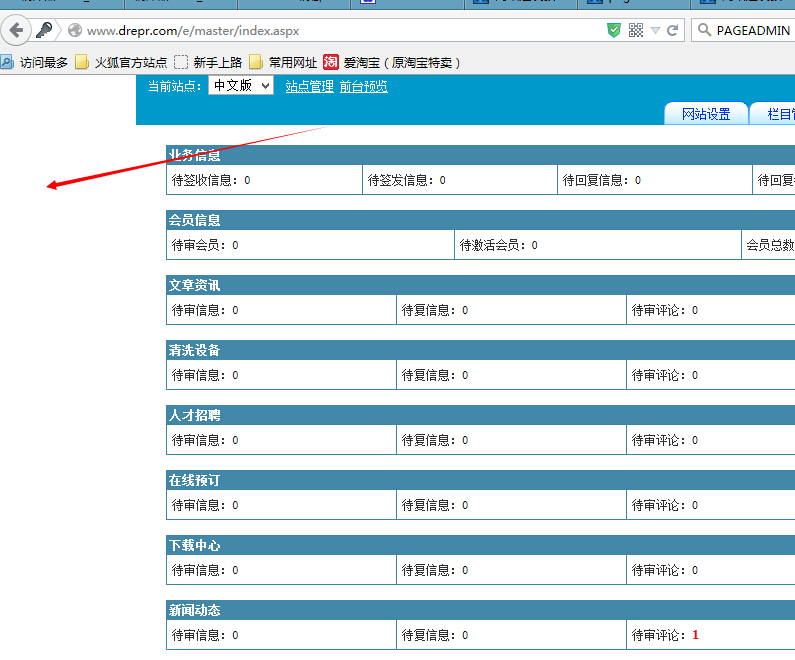Open the 常用网址 bookmark folder
Viewport: 795px width, 660px height.
pos(283,62)
